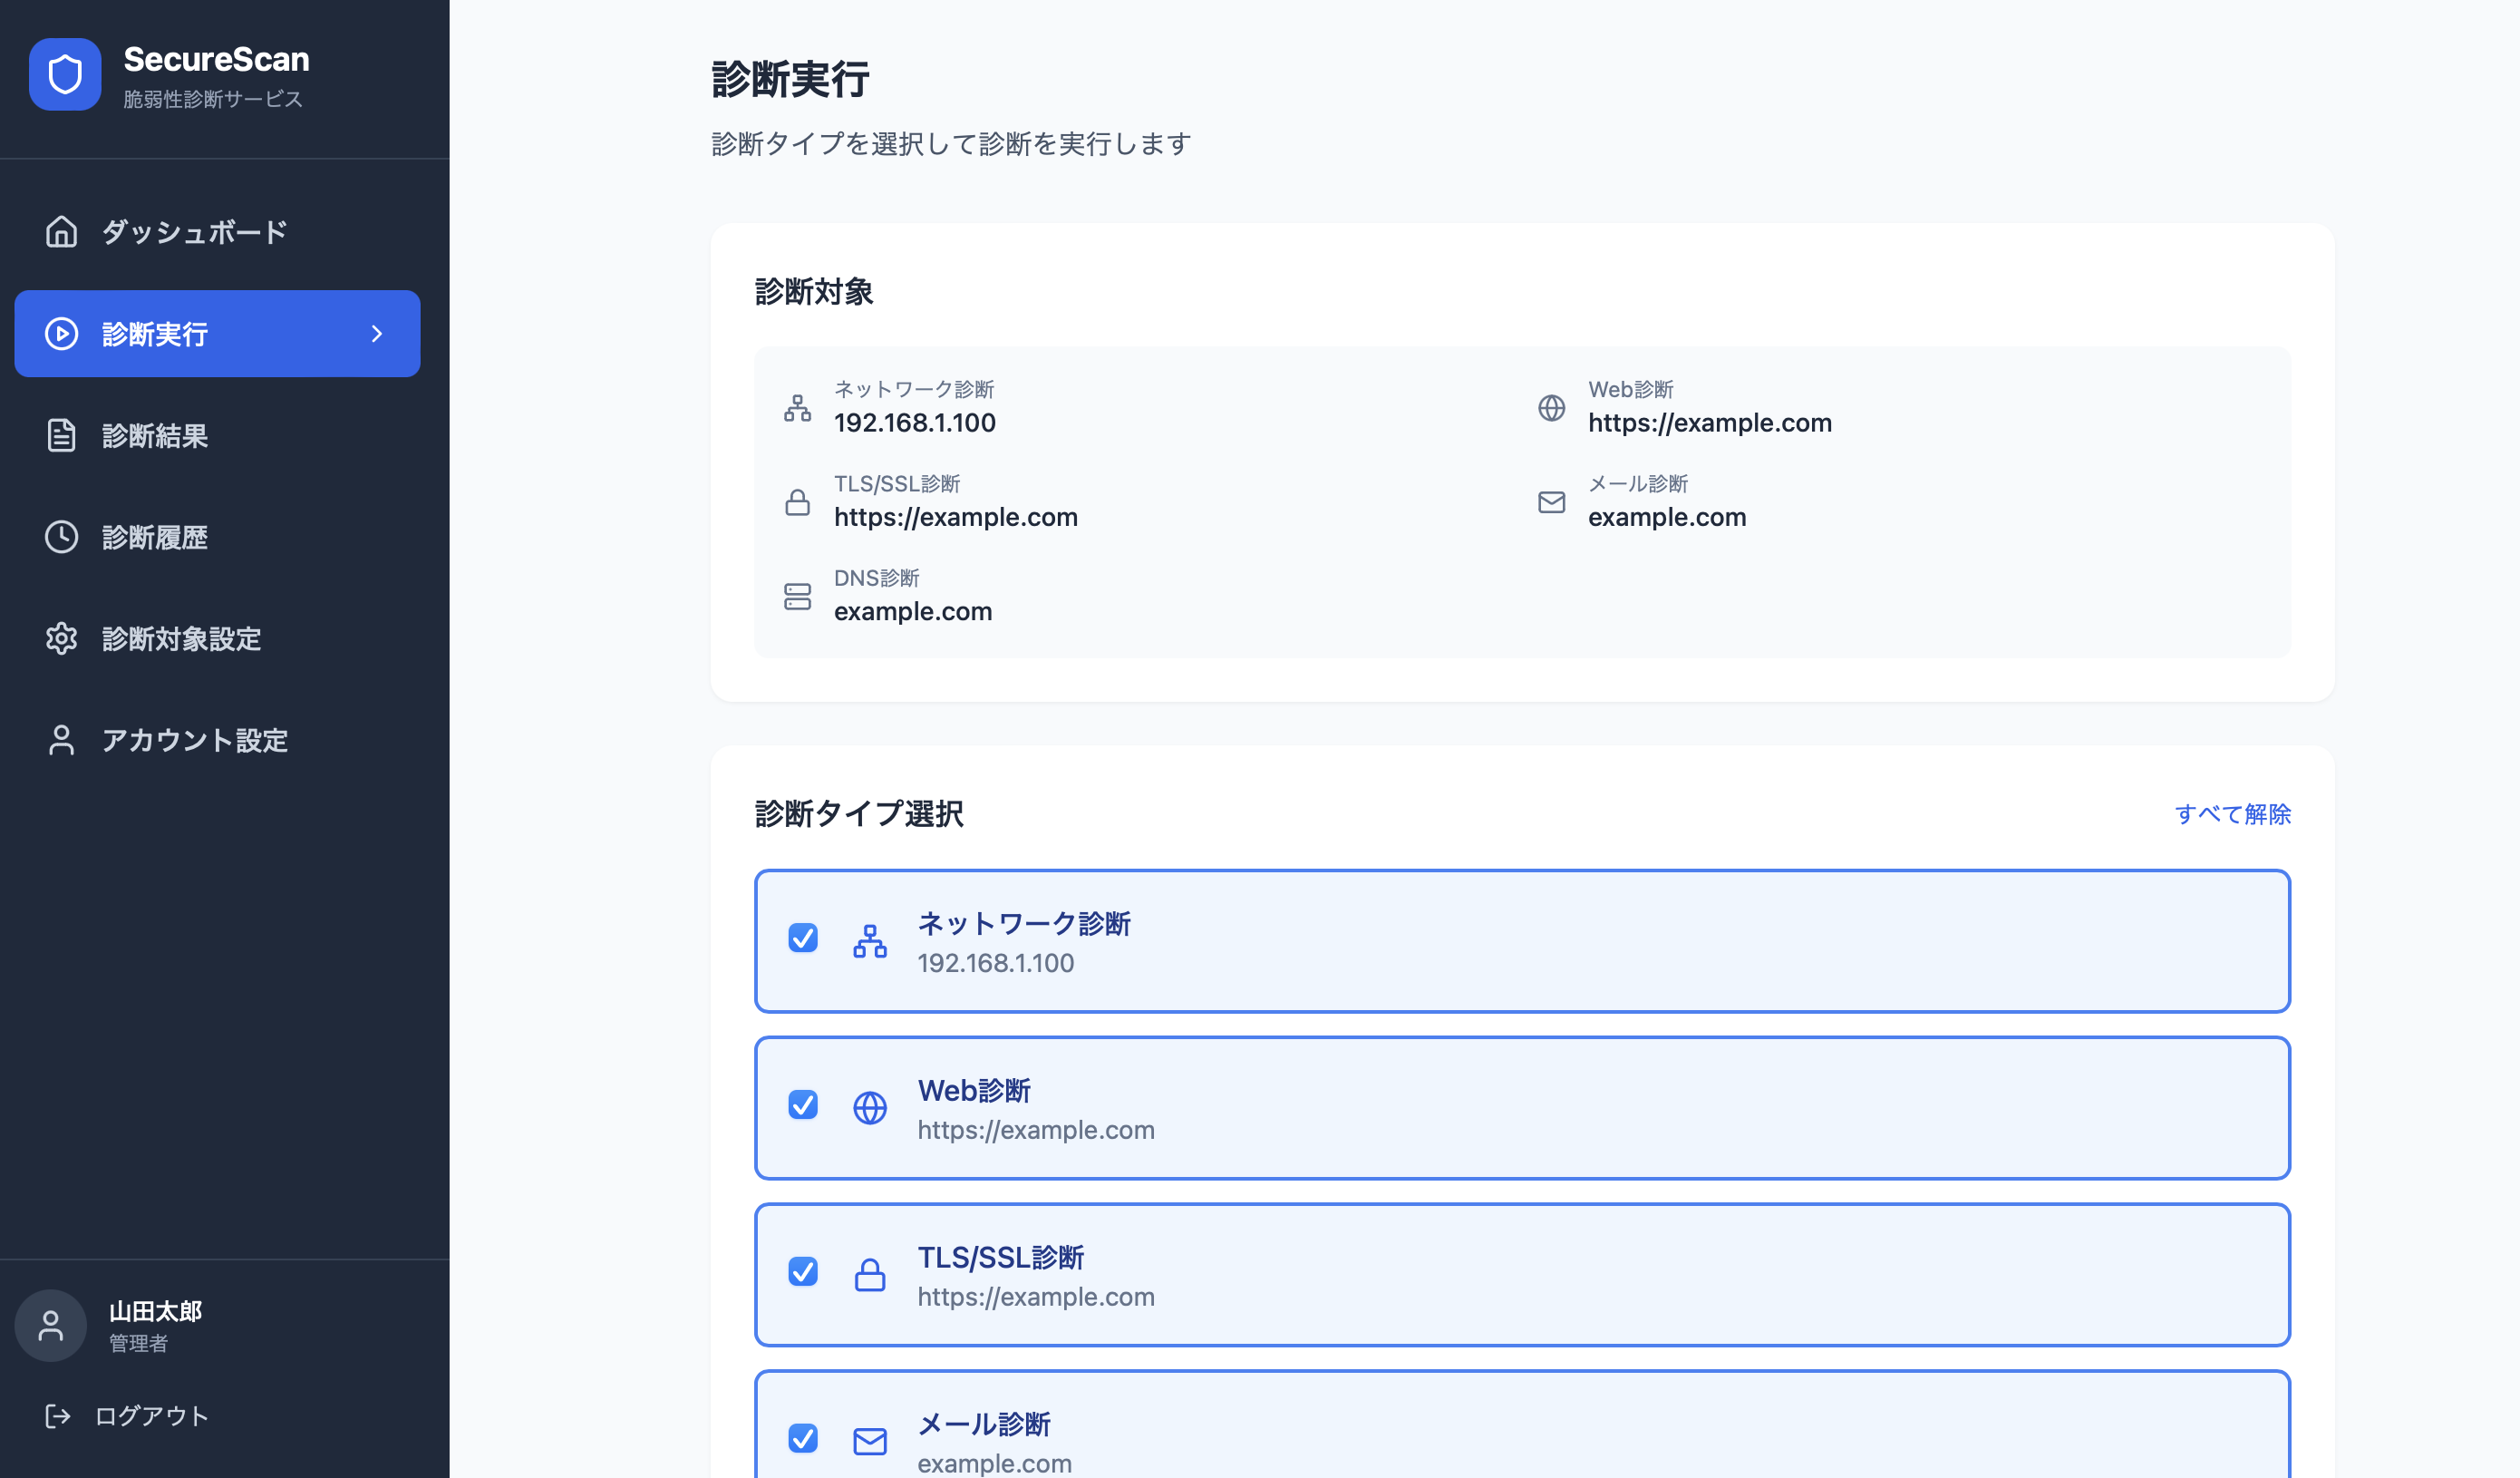2520x1478 pixels.
Task: Click the 診断タイプ選択 section heading
Action: 859,814
